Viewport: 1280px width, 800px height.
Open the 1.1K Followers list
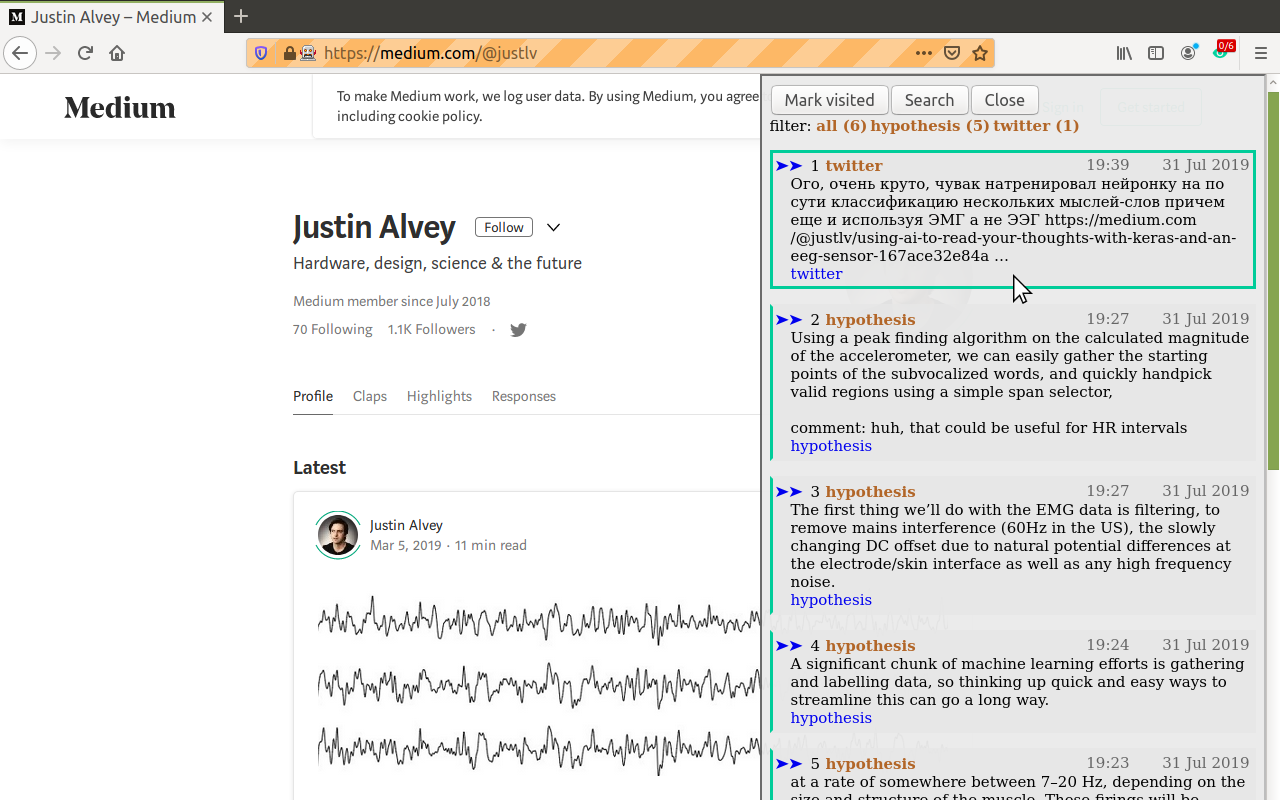[x=431, y=329]
